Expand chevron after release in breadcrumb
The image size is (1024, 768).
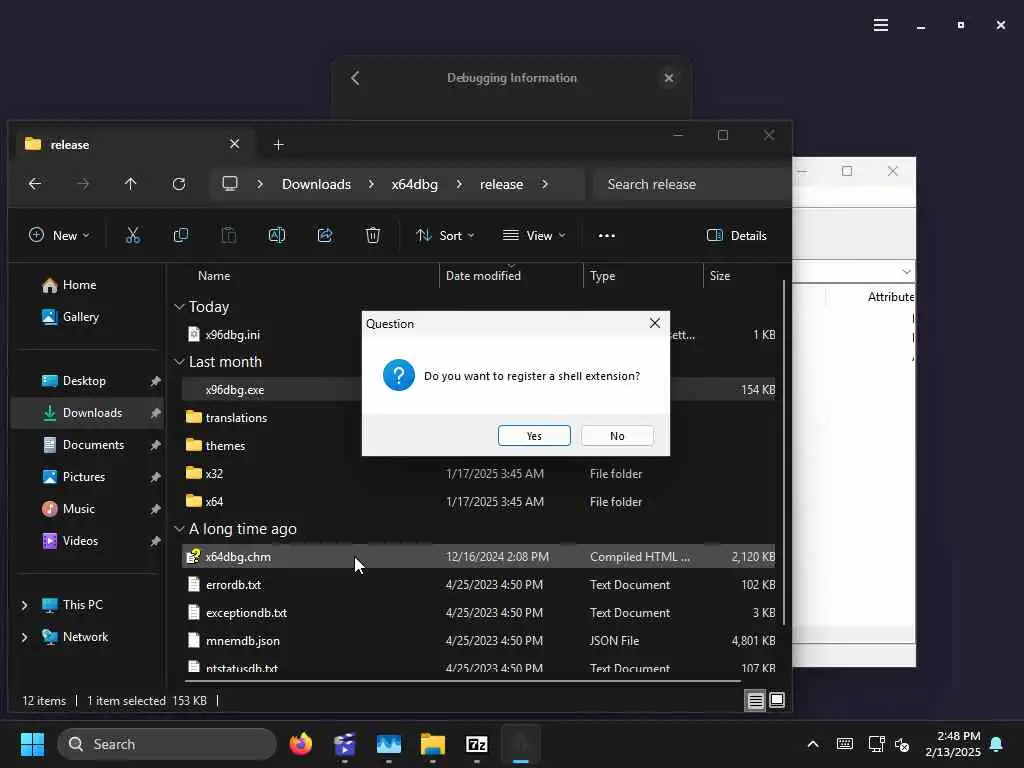[x=545, y=184]
